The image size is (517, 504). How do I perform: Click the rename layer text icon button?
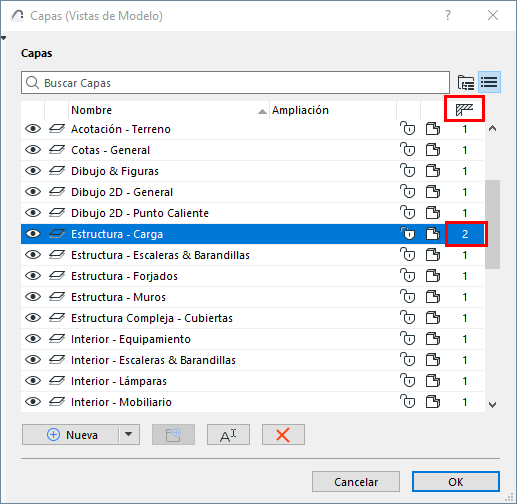click(228, 435)
